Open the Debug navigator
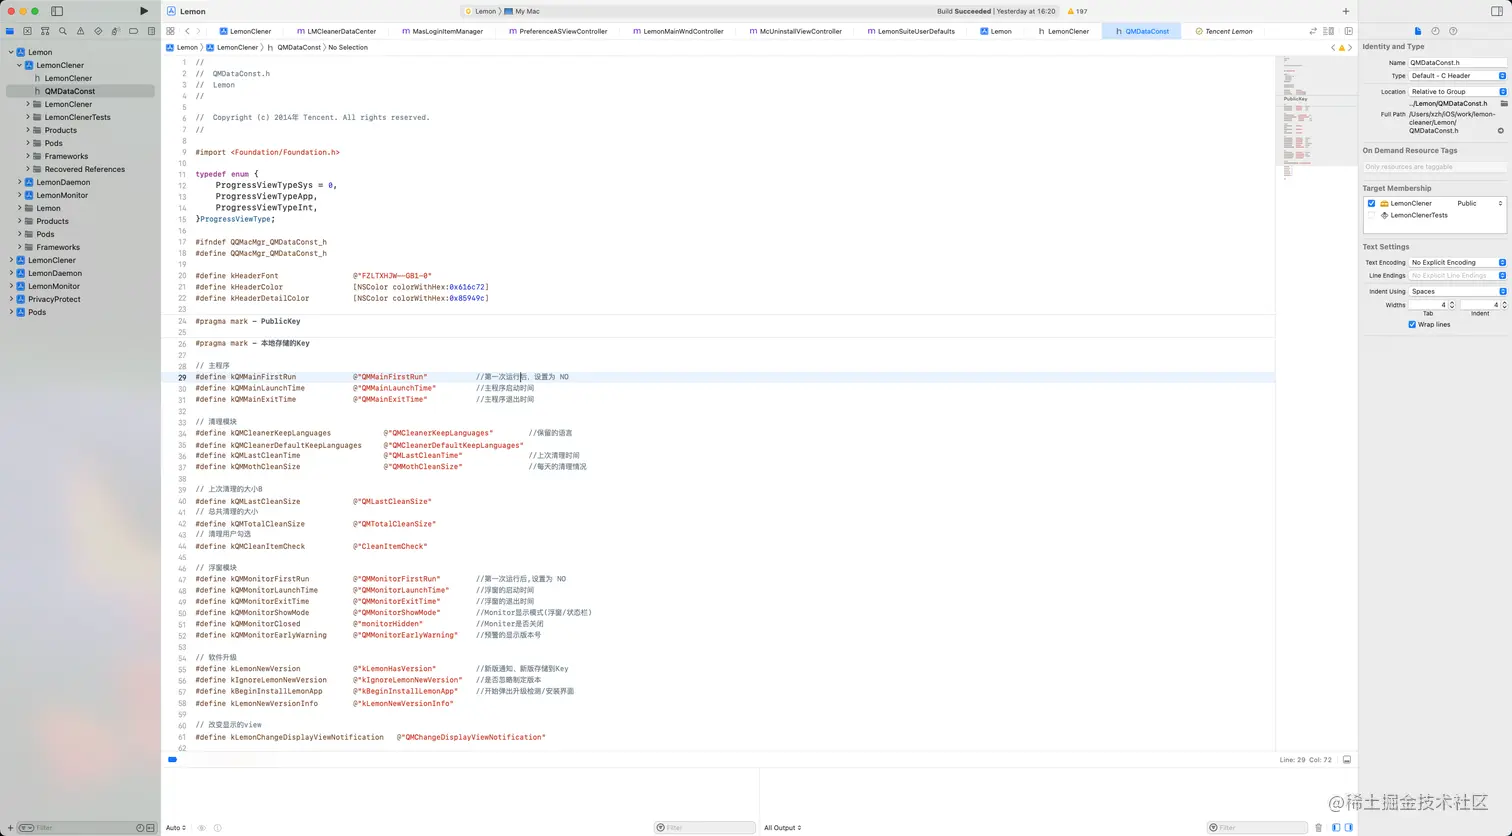Viewport: 1512px width, 836px height. [115, 31]
